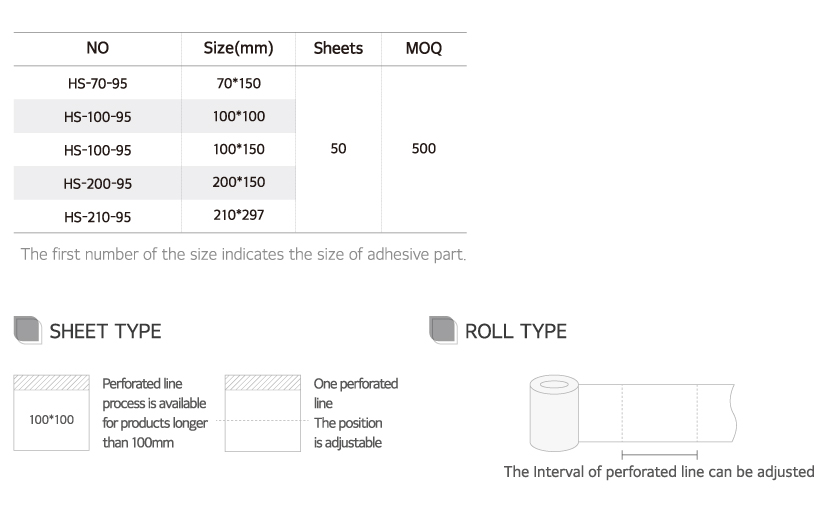The image size is (835, 506).
Task: Click the HS-210-95 product number
Action: pos(98,216)
